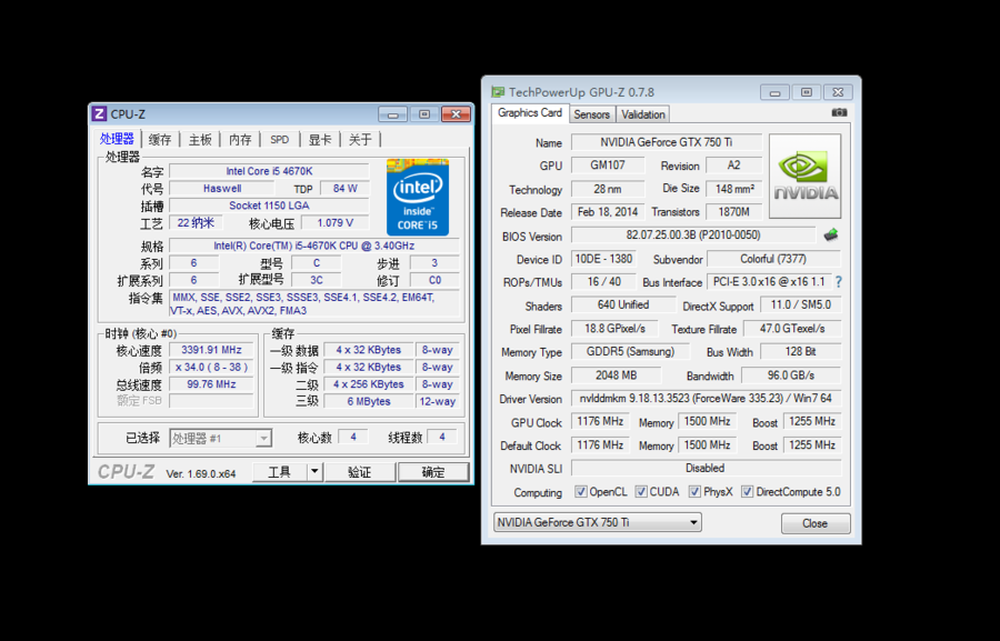Screen dimensions: 1000x641
Task: Open the NVIDIA GeForce GTX 750 Ti dropdown
Action: [x=598, y=522]
